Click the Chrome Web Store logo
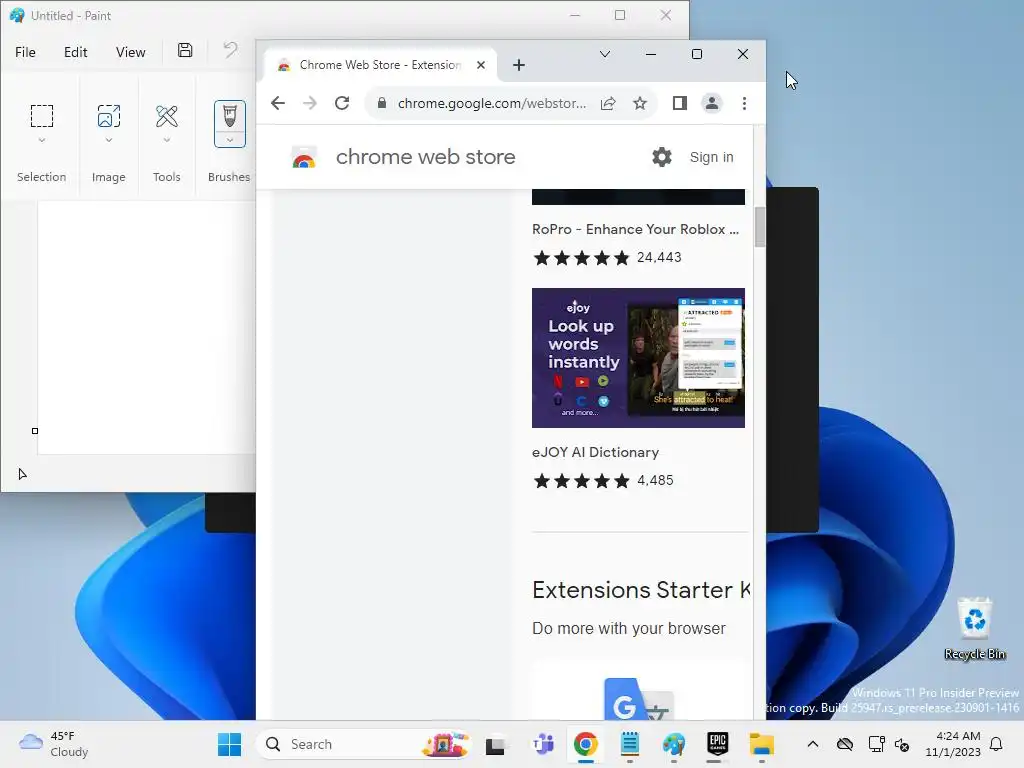The height and width of the screenshot is (768, 1024). 304,157
